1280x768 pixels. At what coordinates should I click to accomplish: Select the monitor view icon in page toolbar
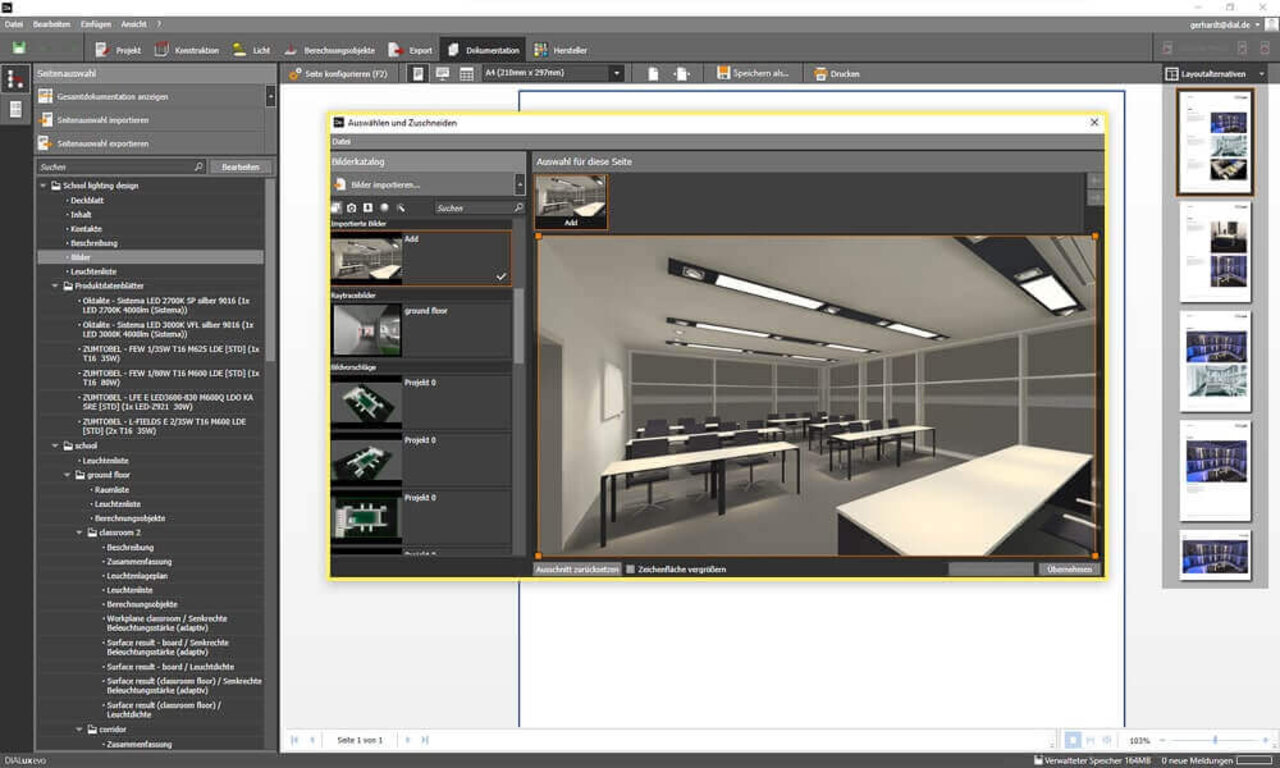442,74
